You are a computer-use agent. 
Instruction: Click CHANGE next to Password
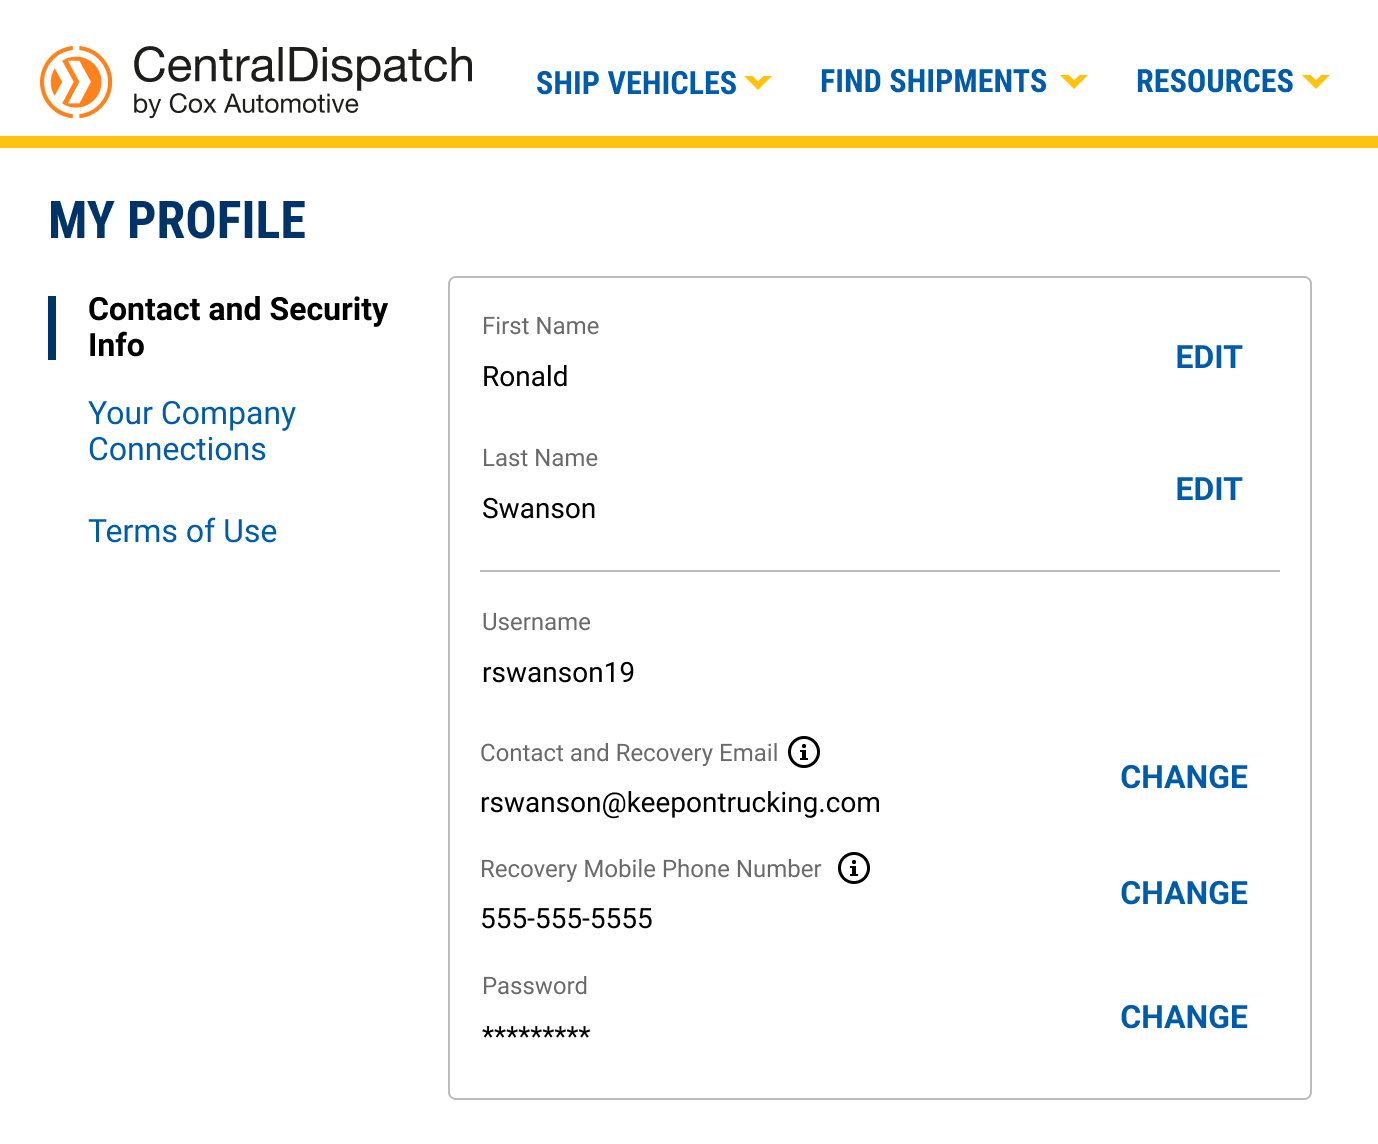point(1184,1016)
